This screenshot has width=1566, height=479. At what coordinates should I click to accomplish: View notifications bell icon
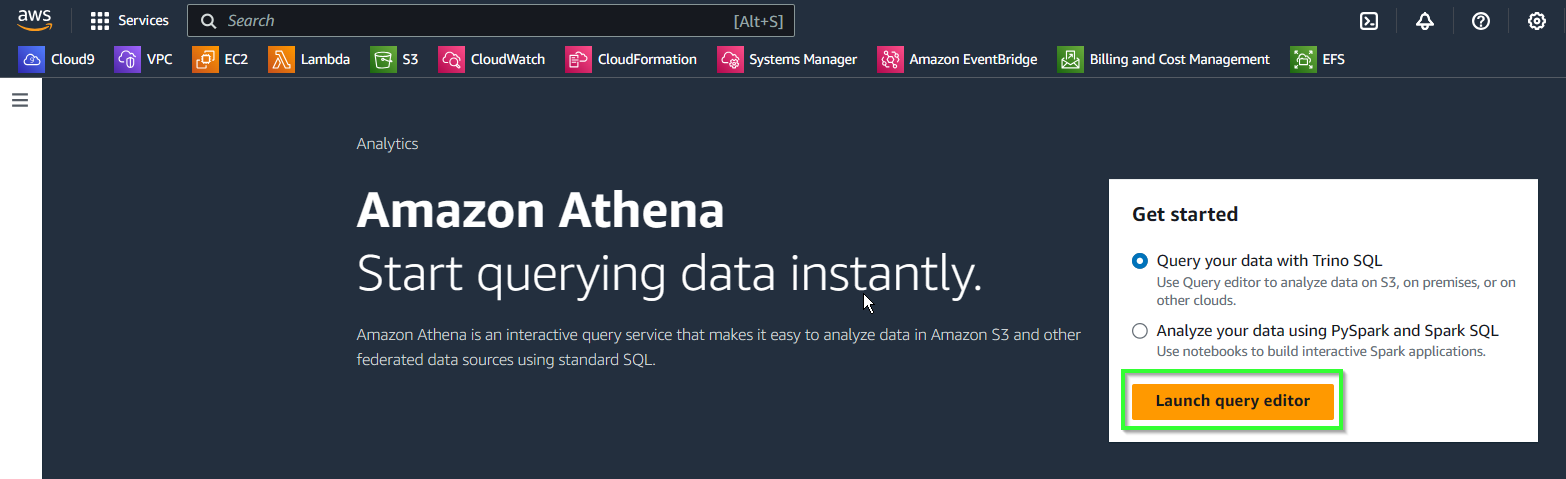tap(1426, 21)
